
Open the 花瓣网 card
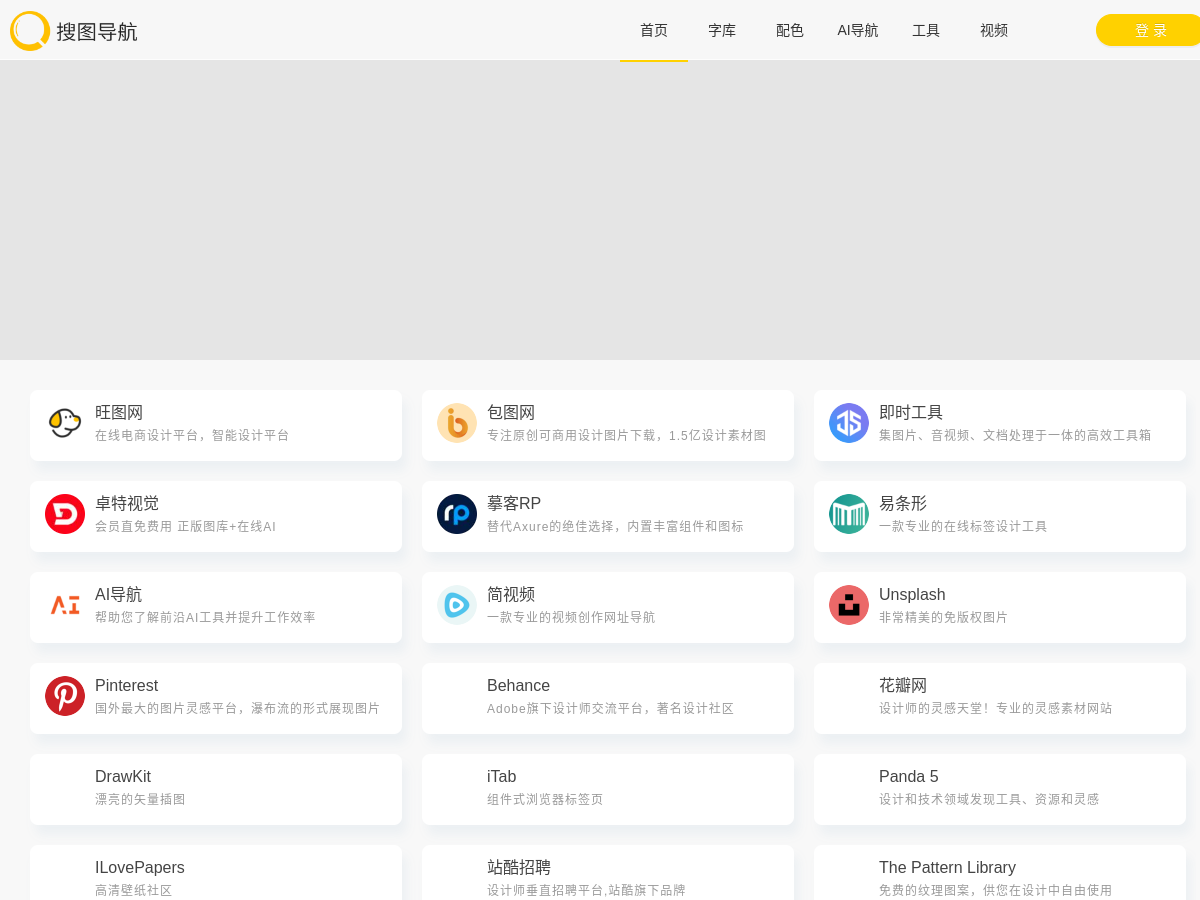tap(1000, 698)
